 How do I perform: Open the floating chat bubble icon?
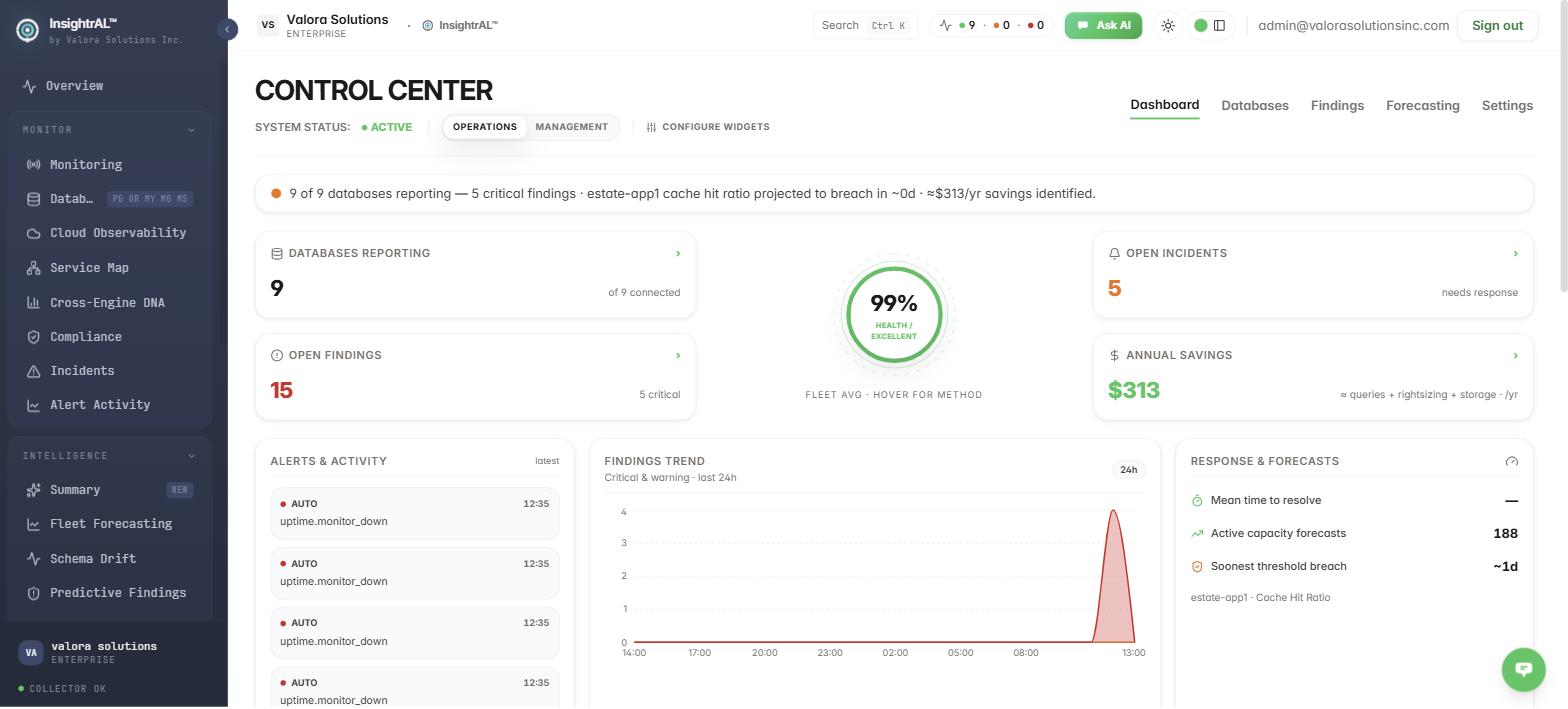point(1523,669)
